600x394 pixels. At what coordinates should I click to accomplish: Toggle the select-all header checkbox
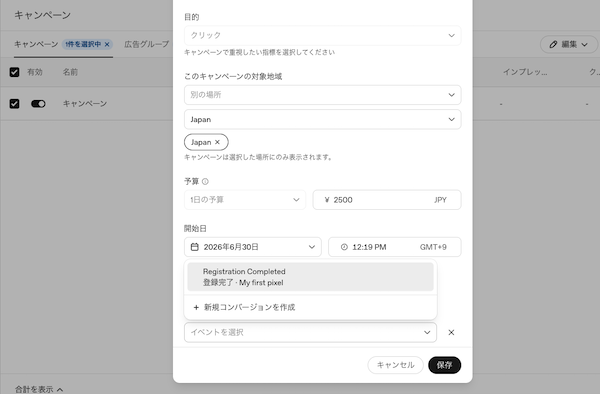(15, 72)
